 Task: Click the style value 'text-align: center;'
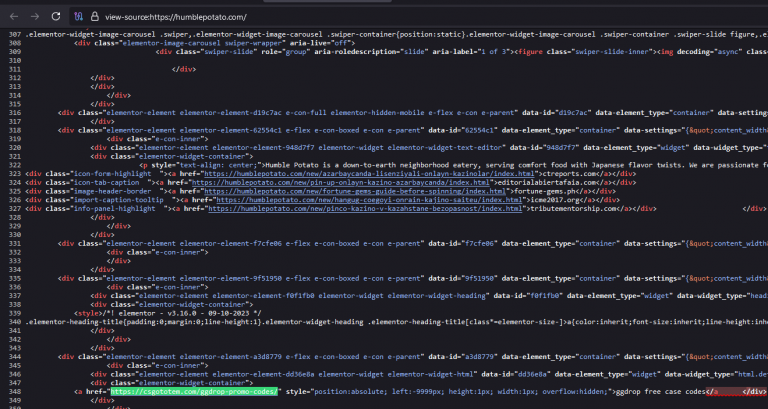click(x=219, y=165)
